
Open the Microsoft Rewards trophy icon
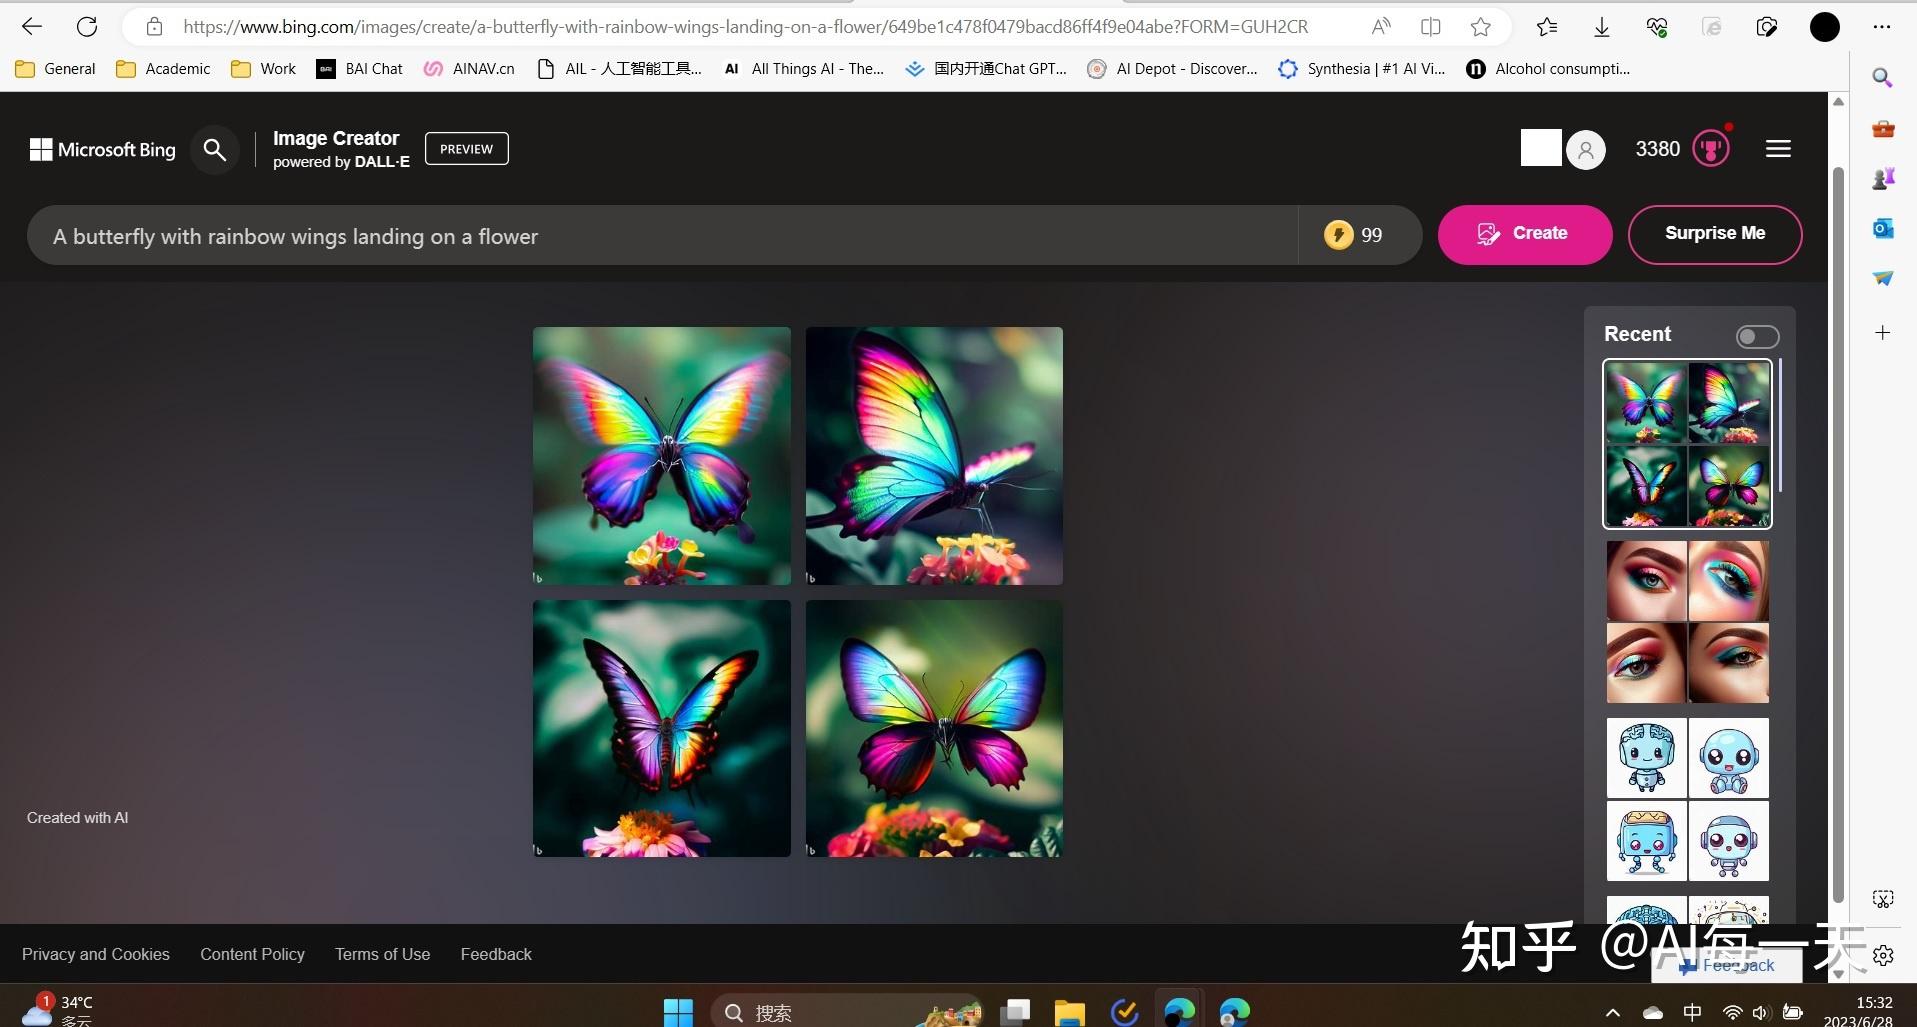(1711, 148)
